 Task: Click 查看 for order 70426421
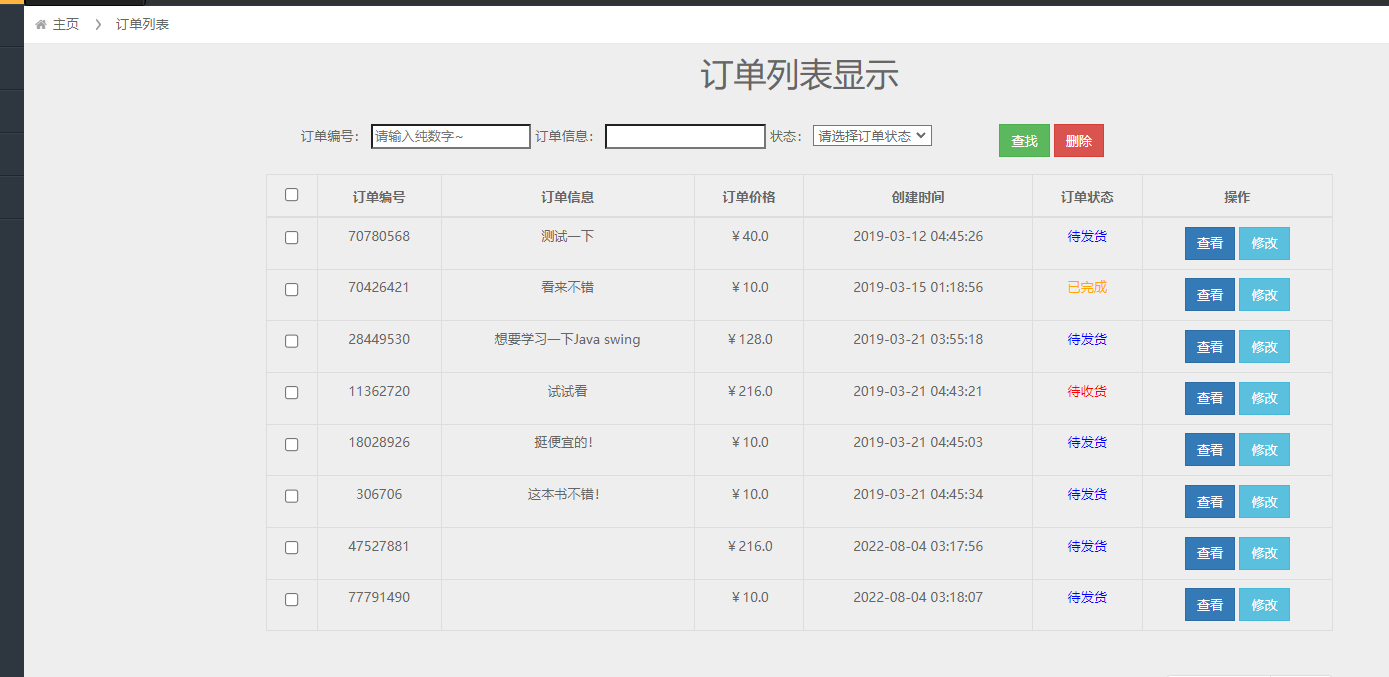[1209, 295]
